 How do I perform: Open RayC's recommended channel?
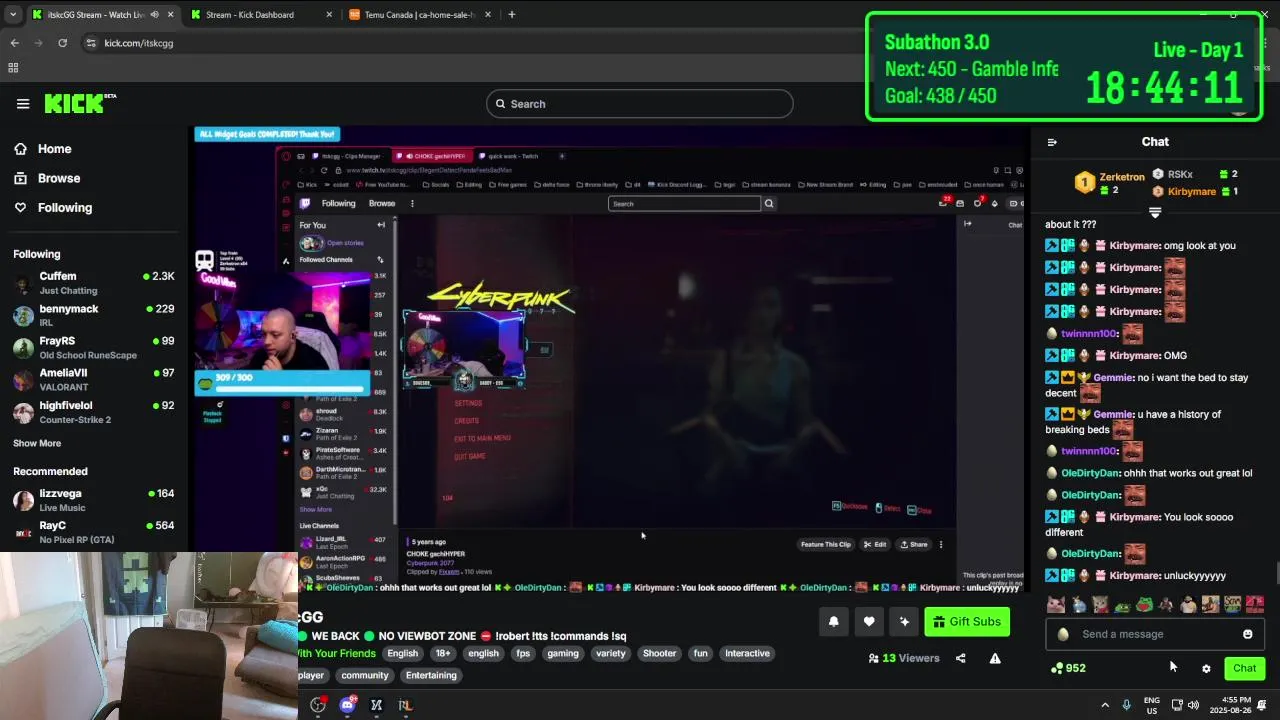coord(94,532)
